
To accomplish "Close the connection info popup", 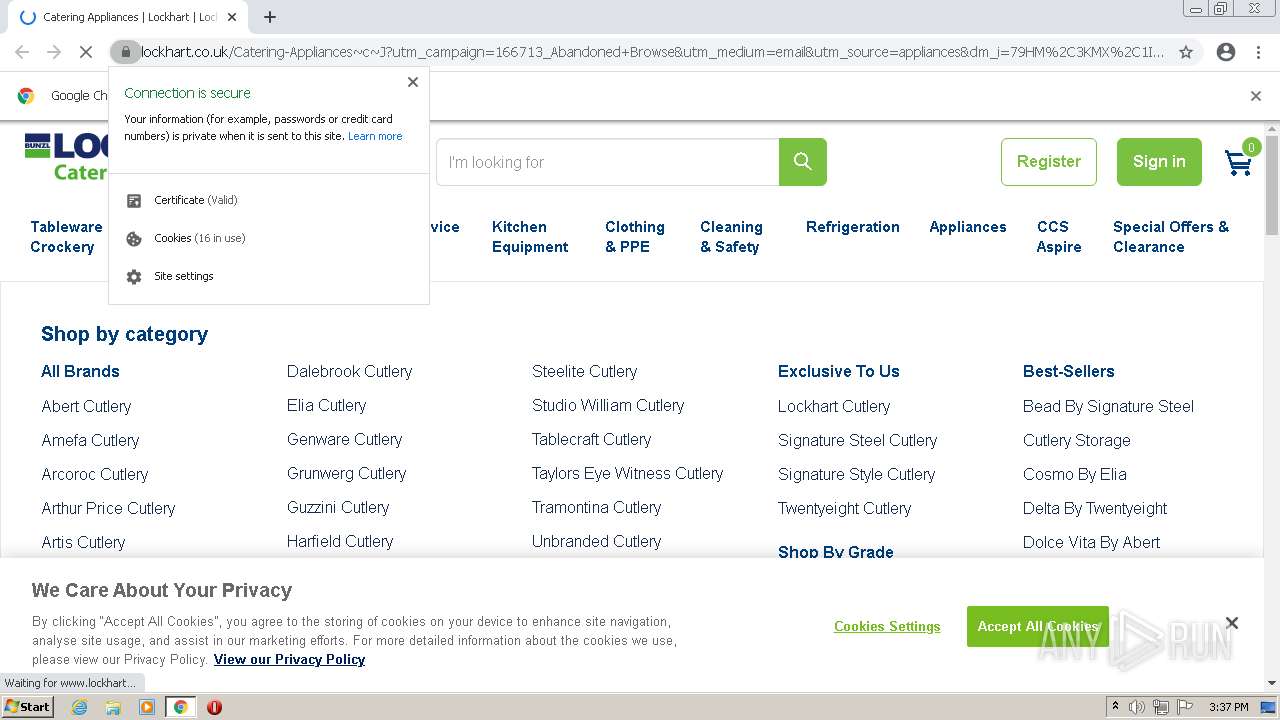I will [x=413, y=82].
